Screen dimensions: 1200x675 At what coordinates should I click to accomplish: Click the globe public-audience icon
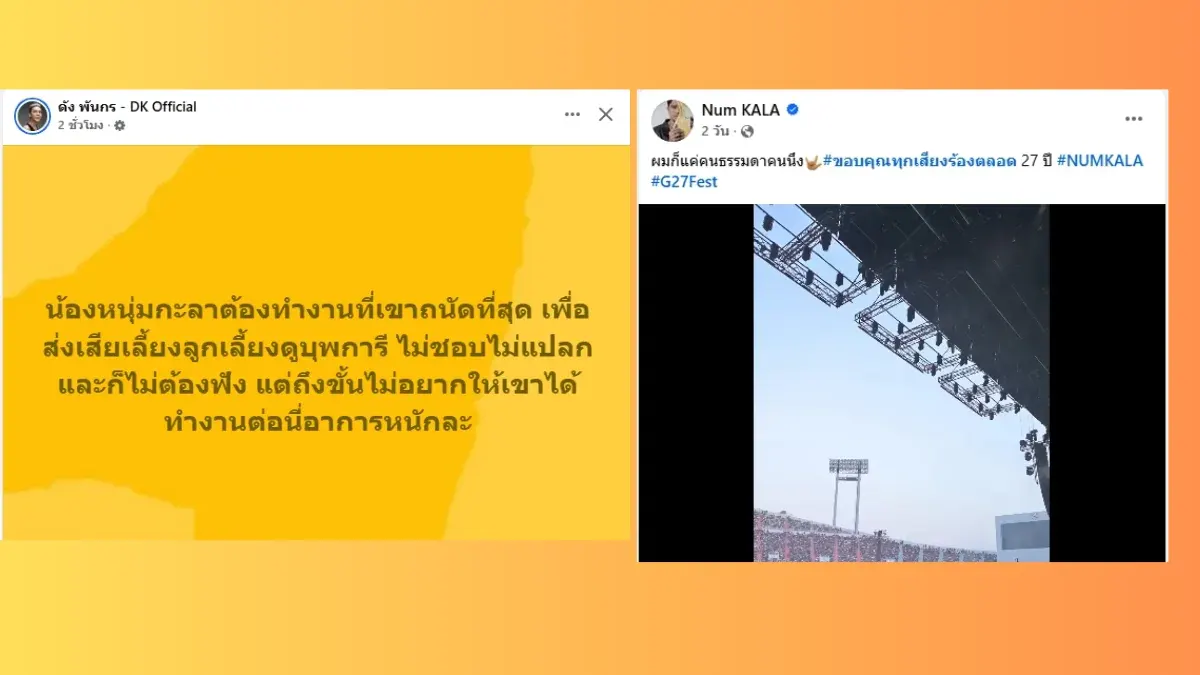pos(747,131)
